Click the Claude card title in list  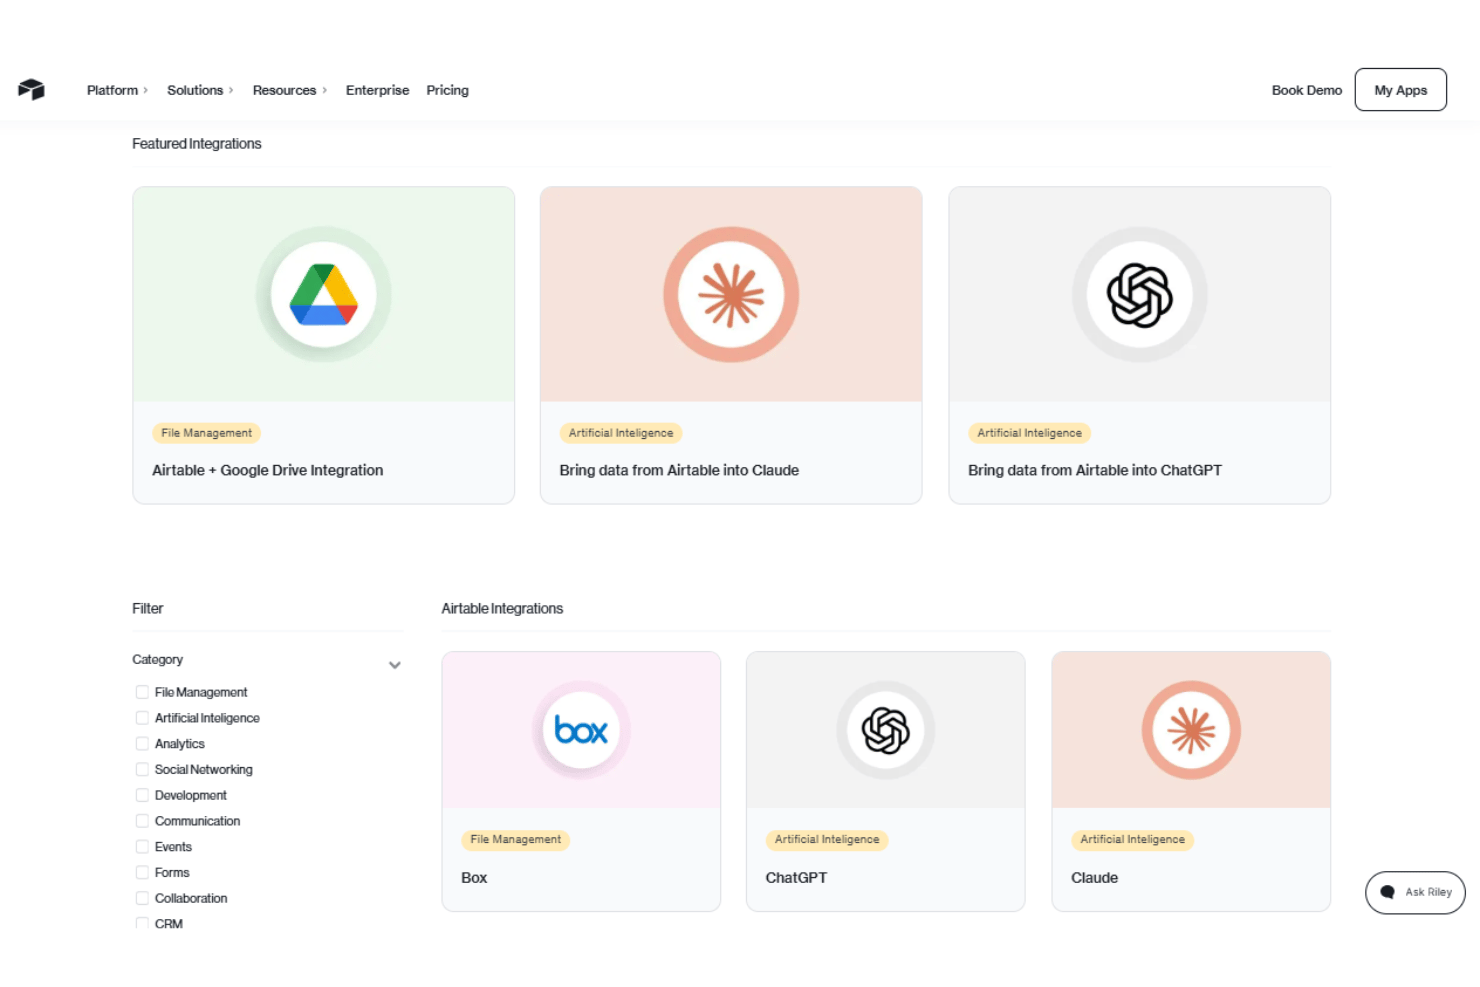click(x=1094, y=878)
